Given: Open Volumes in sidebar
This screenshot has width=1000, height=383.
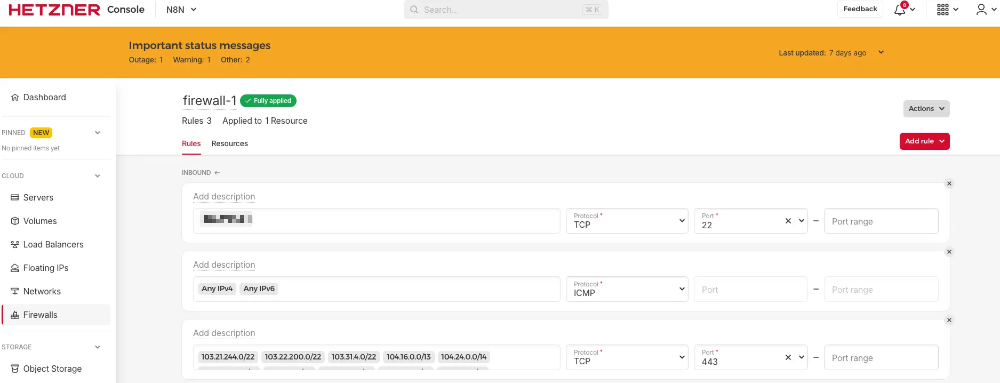Looking at the screenshot, I should [40, 221].
